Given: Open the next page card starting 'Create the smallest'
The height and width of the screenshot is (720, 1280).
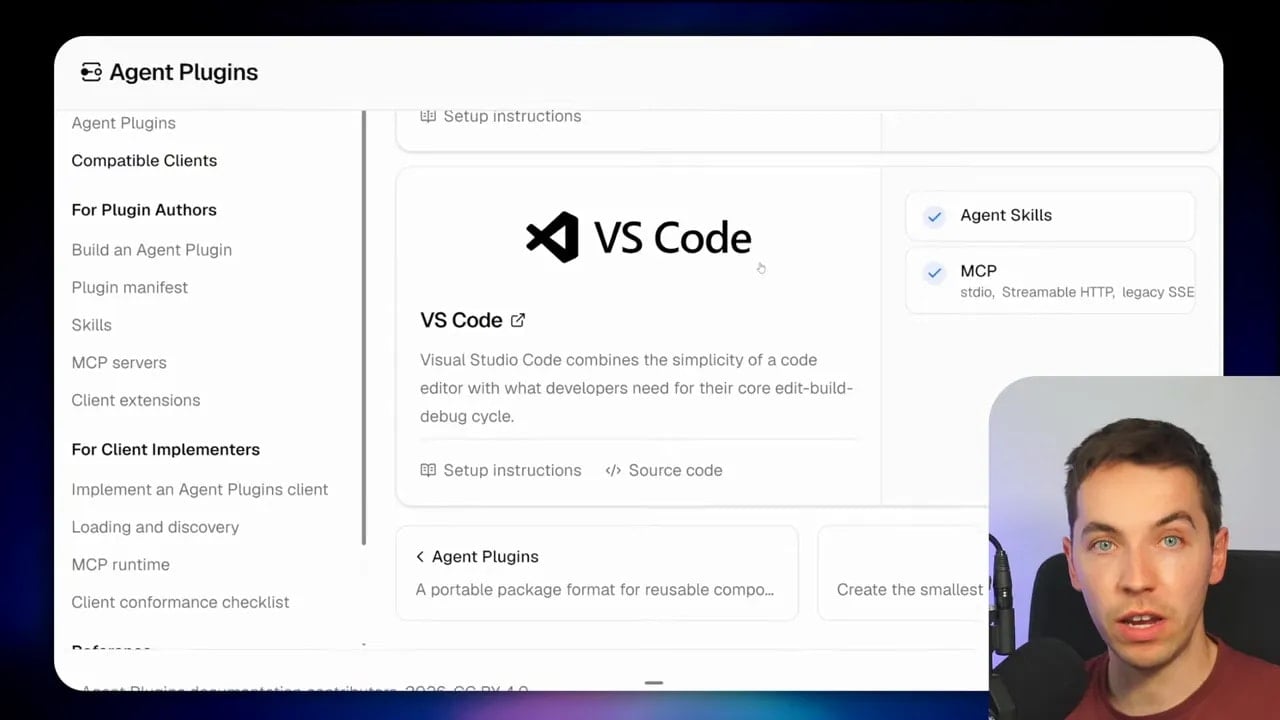Looking at the screenshot, I should (x=903, y=573).
